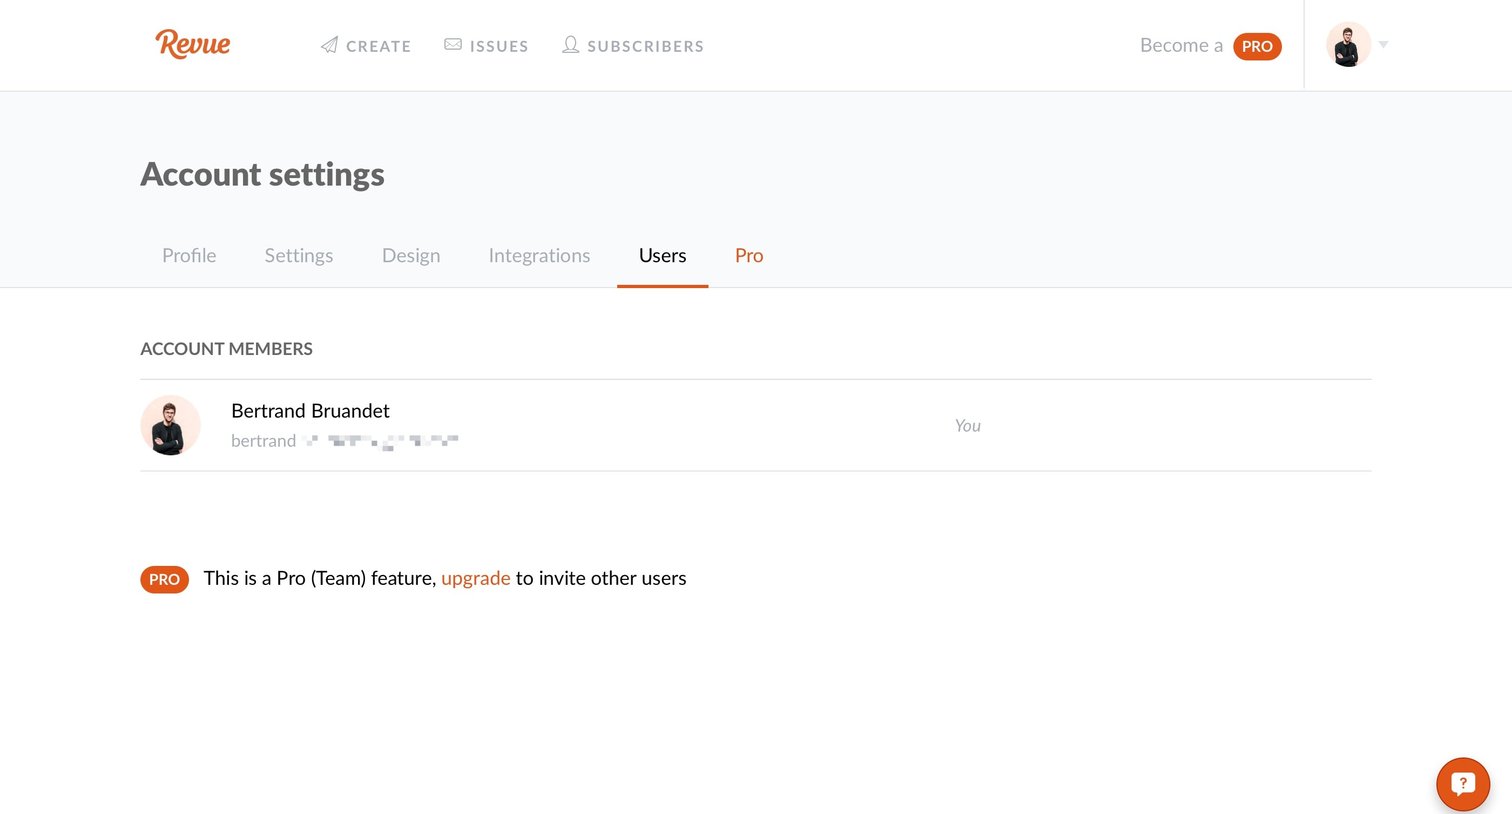Click the Revue logo
The image size is (1512, 814).
point(193,44)
